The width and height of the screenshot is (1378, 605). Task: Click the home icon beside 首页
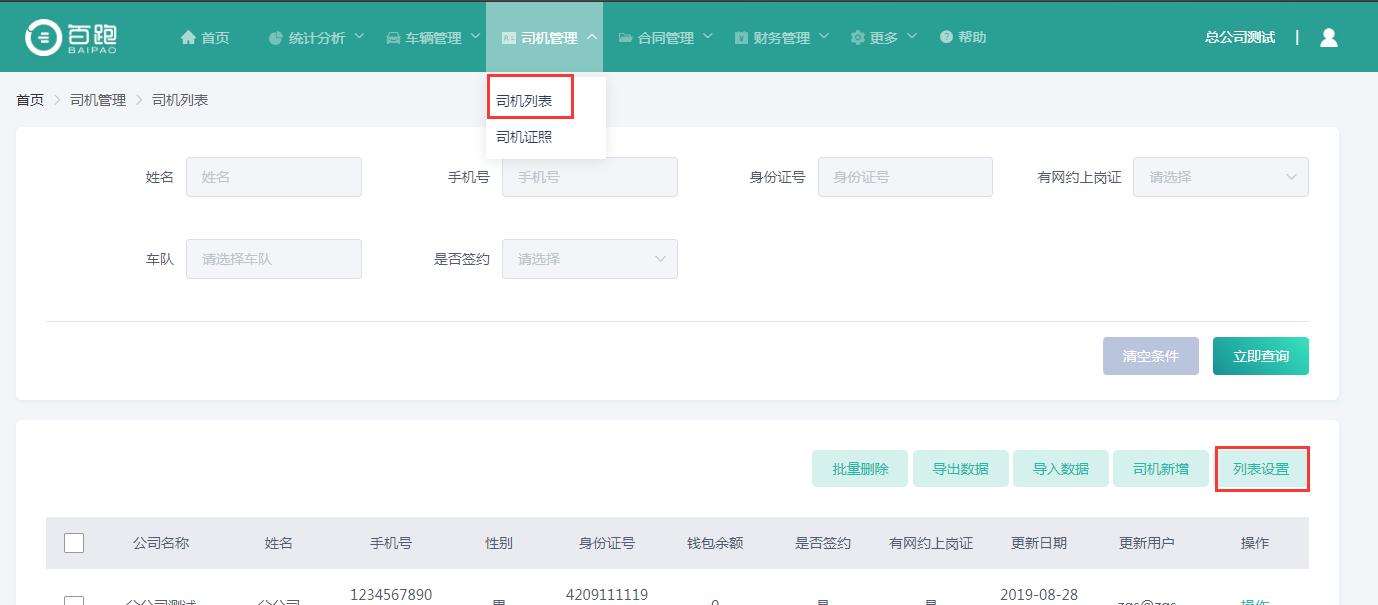coord(188,37)
